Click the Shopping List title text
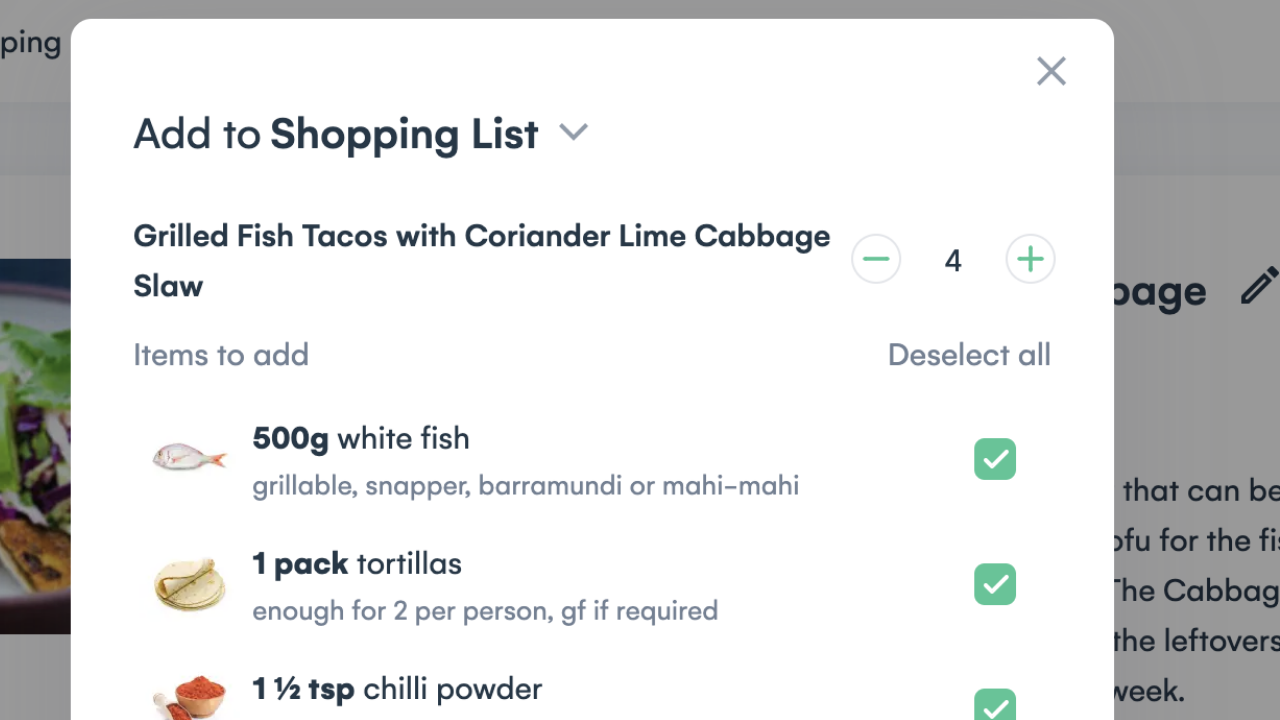1280x720 pixels. click(x=404, y=134)
